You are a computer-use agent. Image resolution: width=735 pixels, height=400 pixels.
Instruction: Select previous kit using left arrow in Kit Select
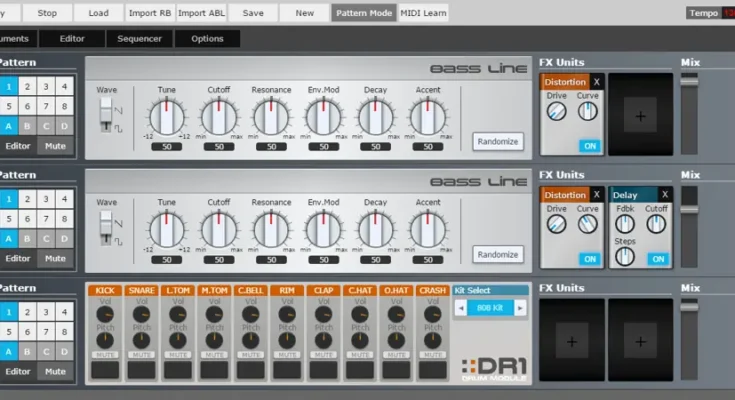pyautogui.click(x=461, y=308)
